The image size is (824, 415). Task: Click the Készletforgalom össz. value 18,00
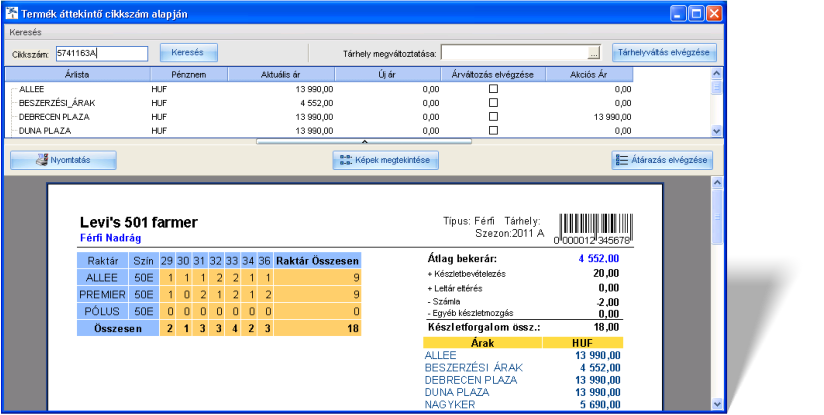coord(606,327)
